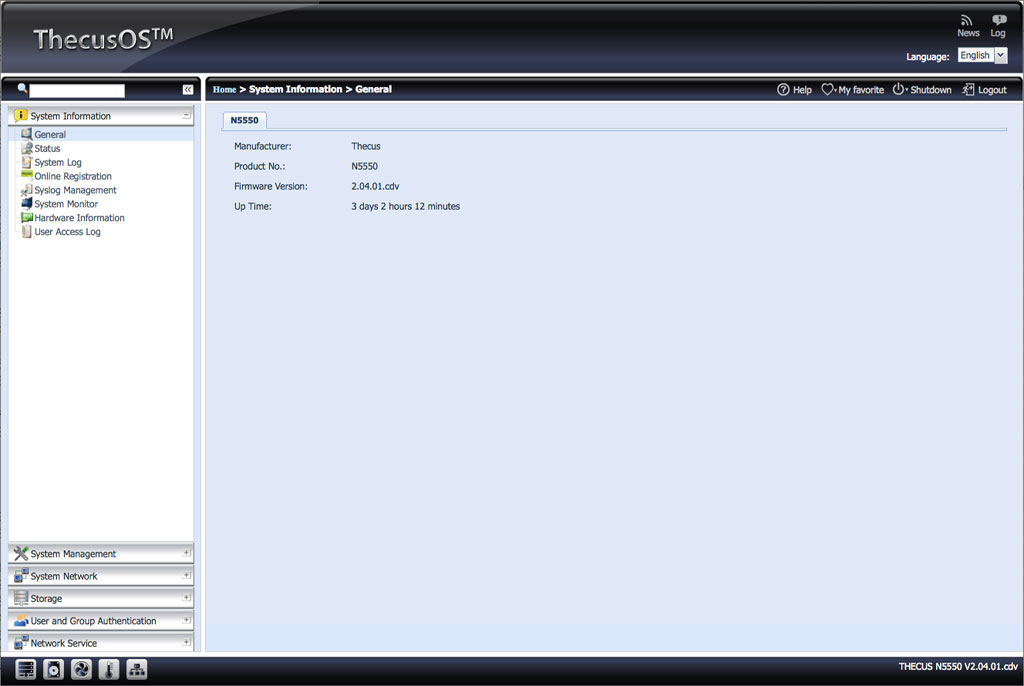The width and height of the screenshot is (1024, 686).
Task: Click the Online Registration item's icon
Action: [x=26, y=174]
